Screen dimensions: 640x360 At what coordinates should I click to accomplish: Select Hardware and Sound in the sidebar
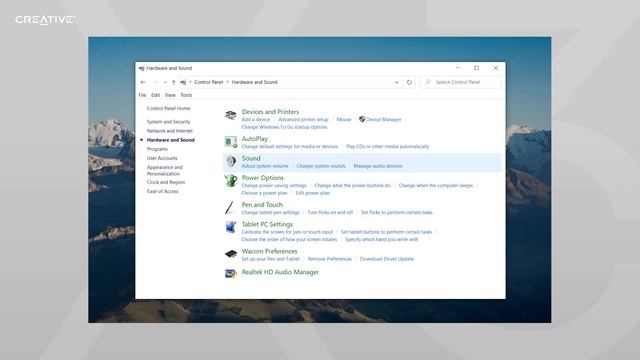point(171,140)
